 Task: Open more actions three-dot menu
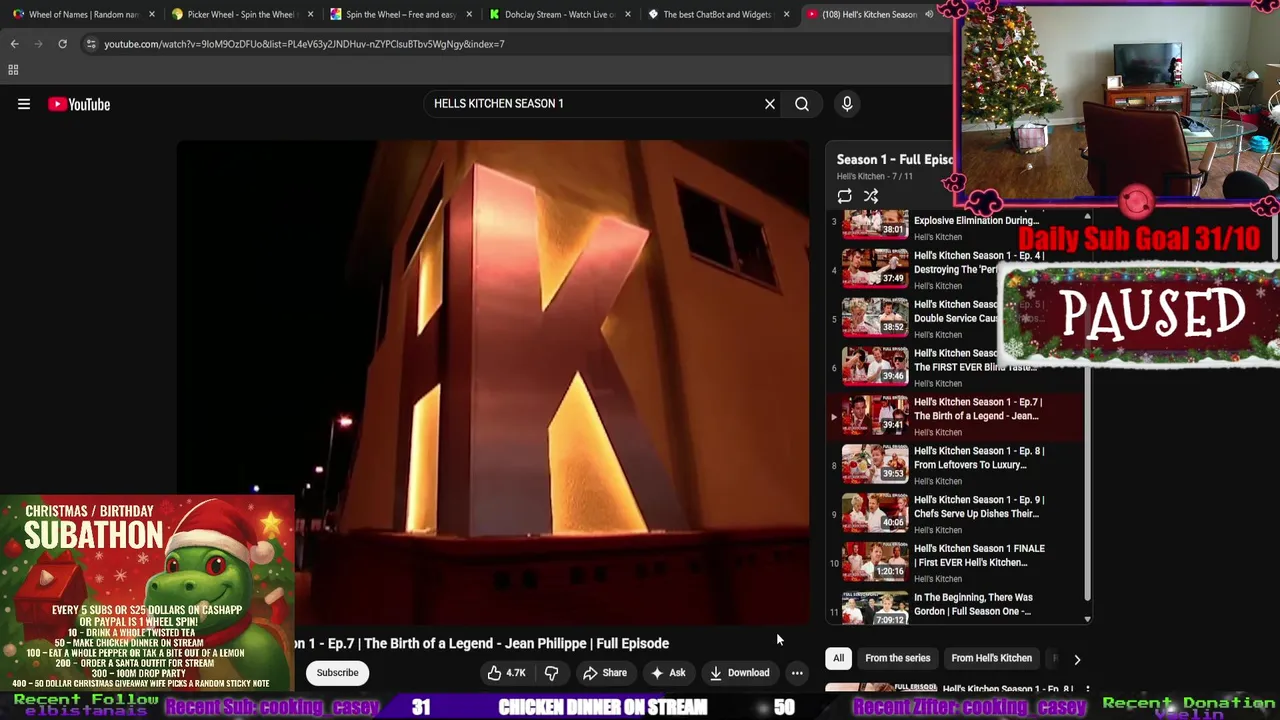tap(797, 673)
